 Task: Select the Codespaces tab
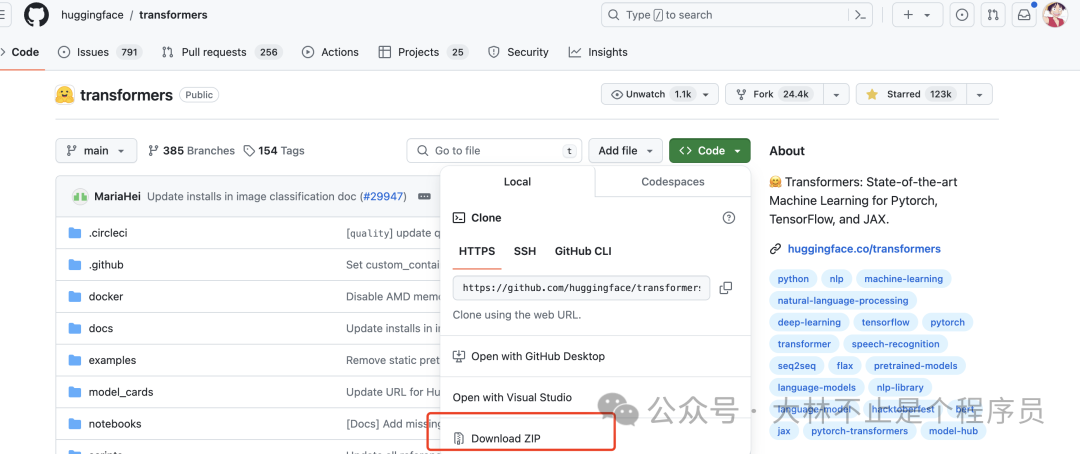pyautogui.click(x=673, y=182)
